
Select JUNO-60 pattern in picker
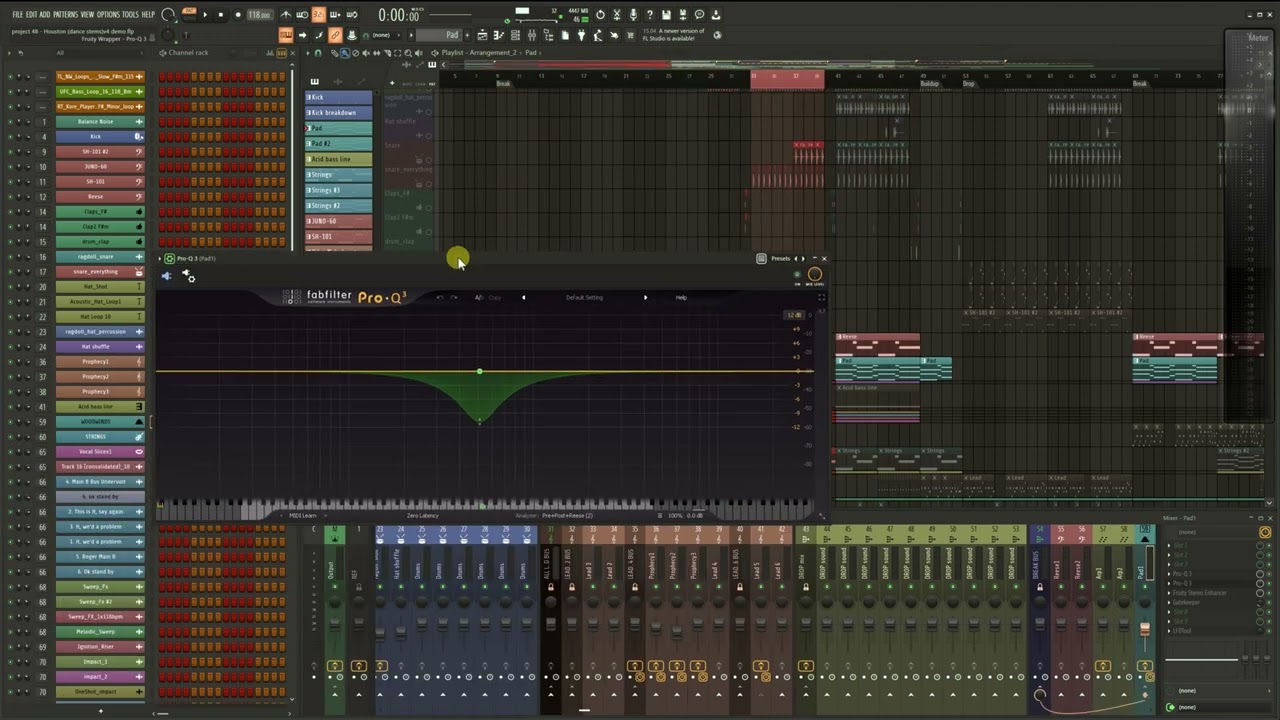click(x=339, y=221)
